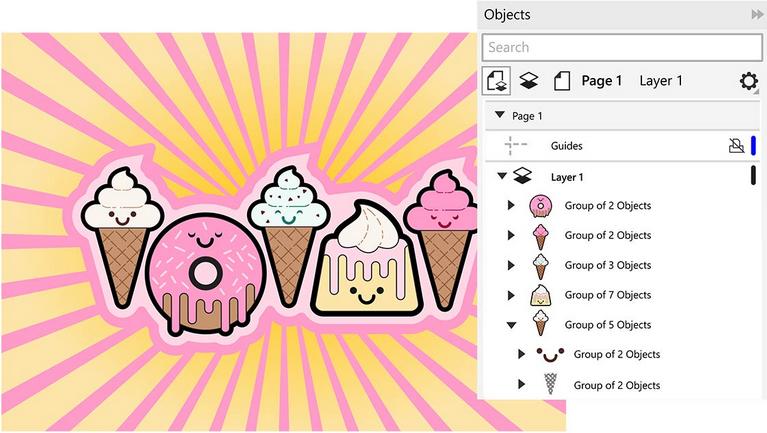Click the 'Layer 1' tree row label
The image size is (767, 433).
[567, 177]
